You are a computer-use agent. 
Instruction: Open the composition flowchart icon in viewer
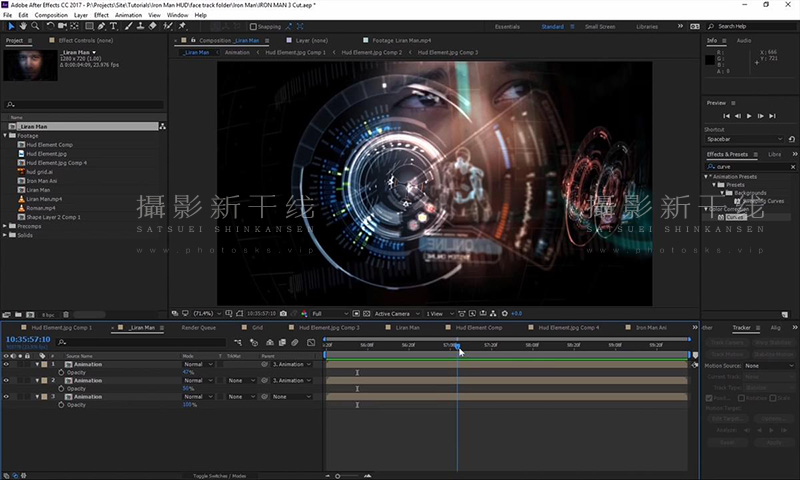pos(493,314)
